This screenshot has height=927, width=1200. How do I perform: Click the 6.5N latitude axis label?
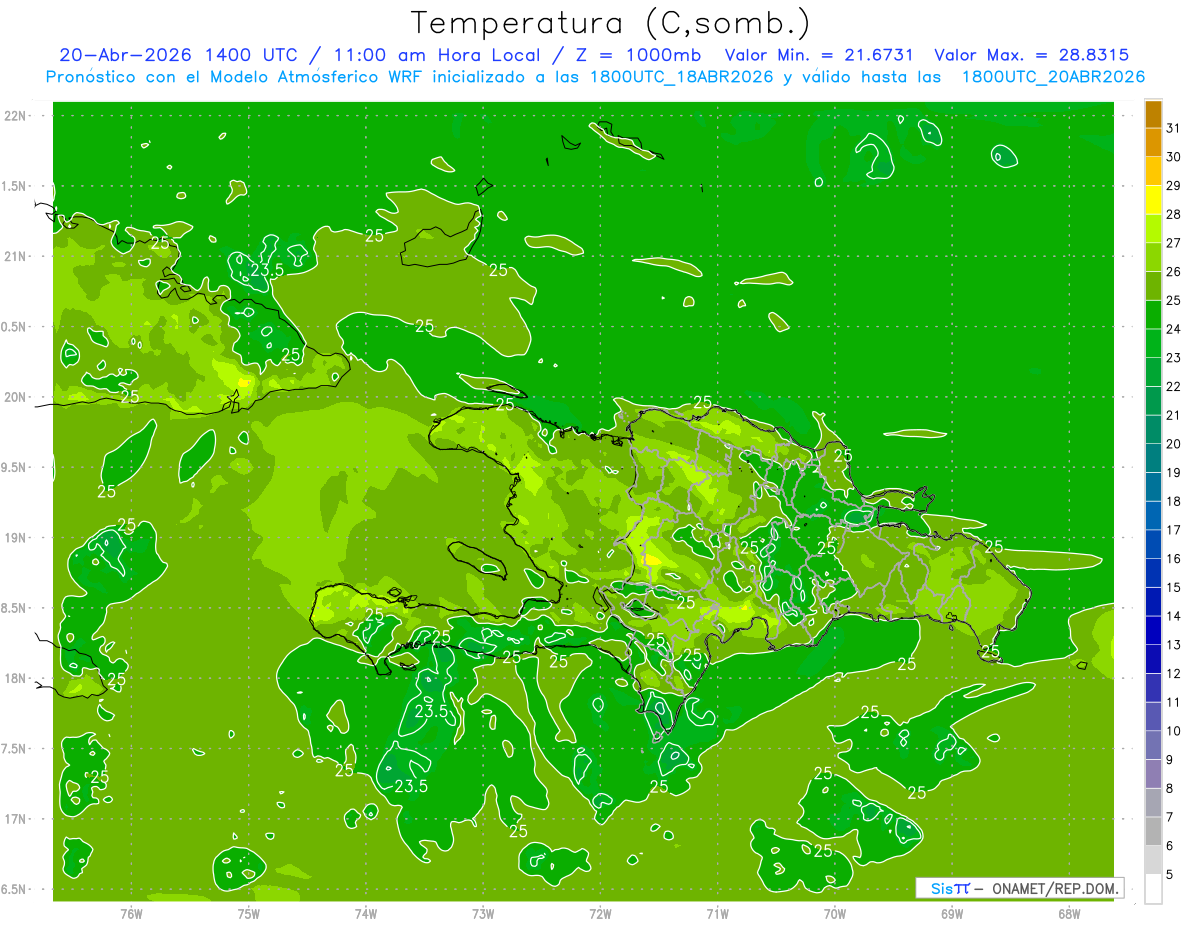click(x=16, y=889)
